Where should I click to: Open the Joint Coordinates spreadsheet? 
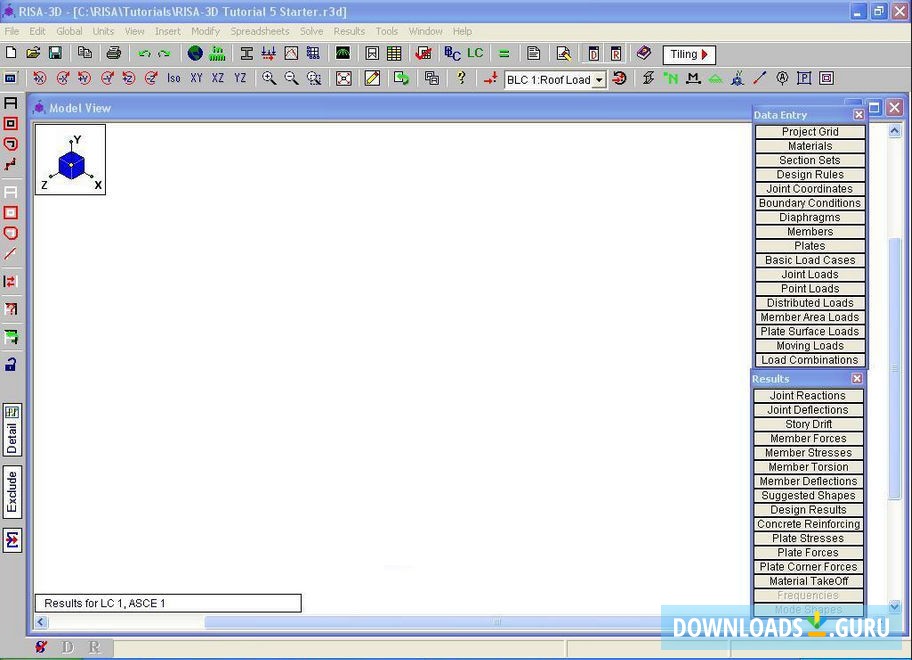(x=810, y=188)
